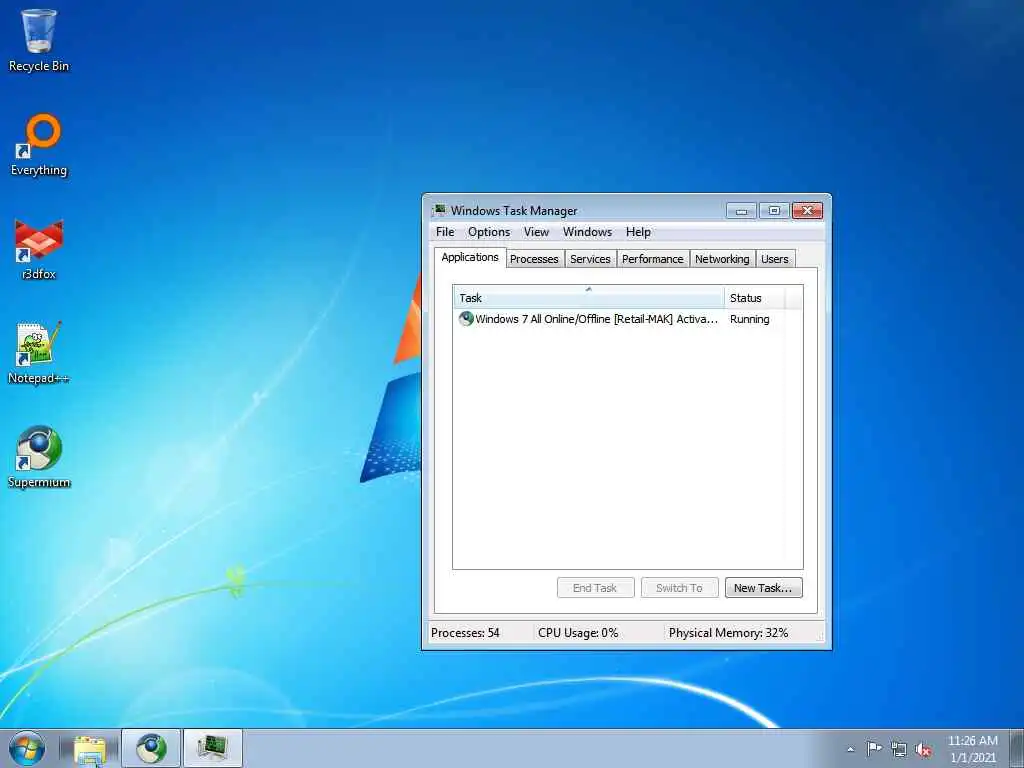The image size is (1024, 768).
Task: Open the Windows menu
Action: click(x=587, y=232)
